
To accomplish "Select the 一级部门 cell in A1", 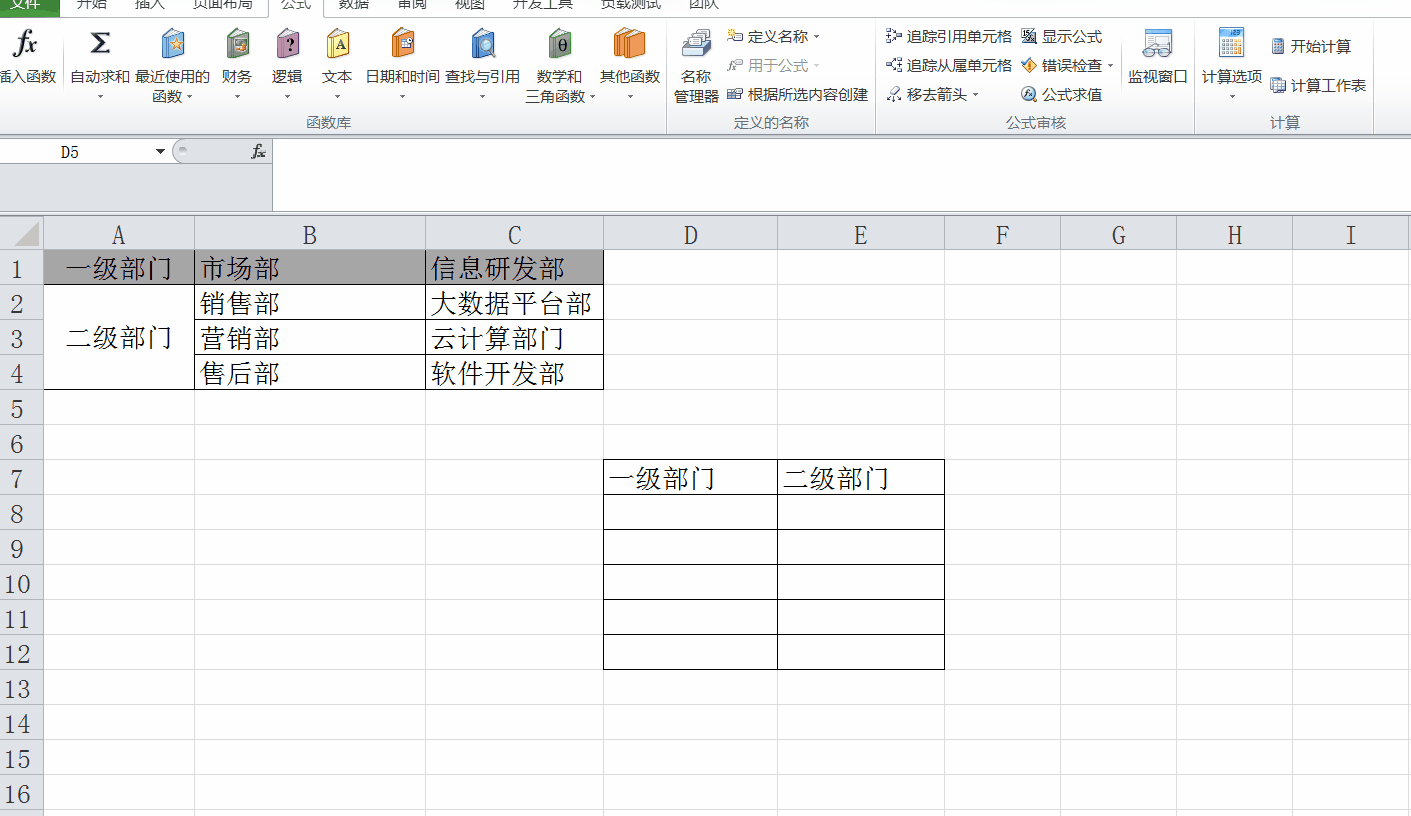I will point(119,268).
